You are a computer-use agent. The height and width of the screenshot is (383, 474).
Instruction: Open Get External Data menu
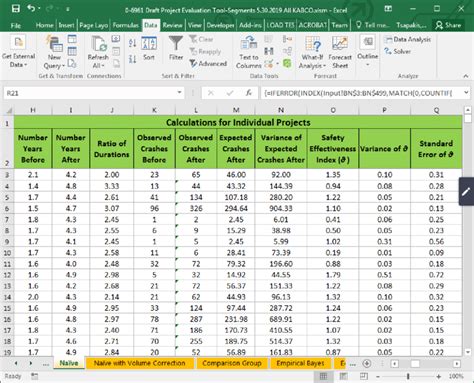pos(18,51)
